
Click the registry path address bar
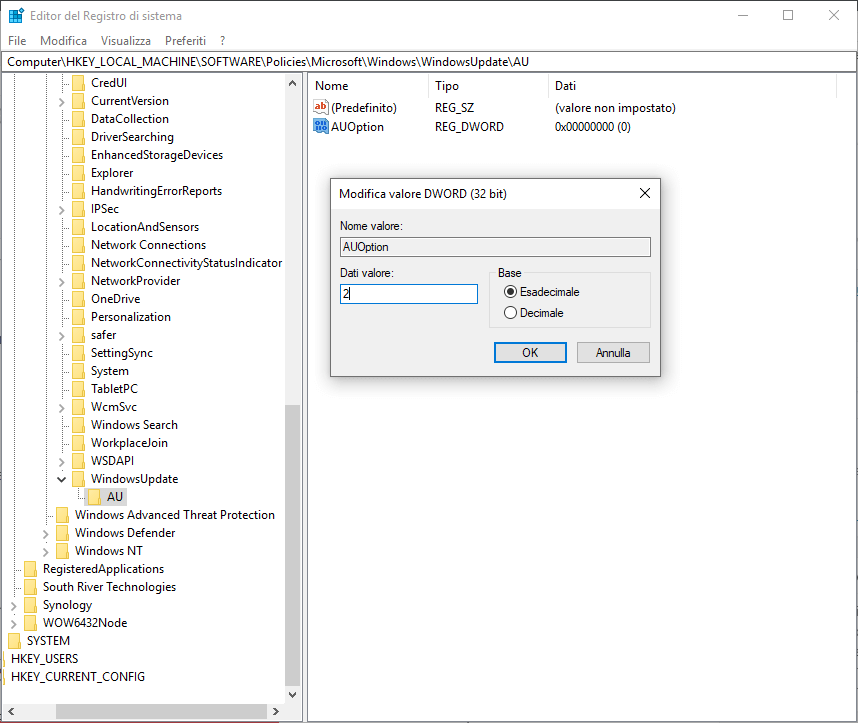[x=429, y=62]
